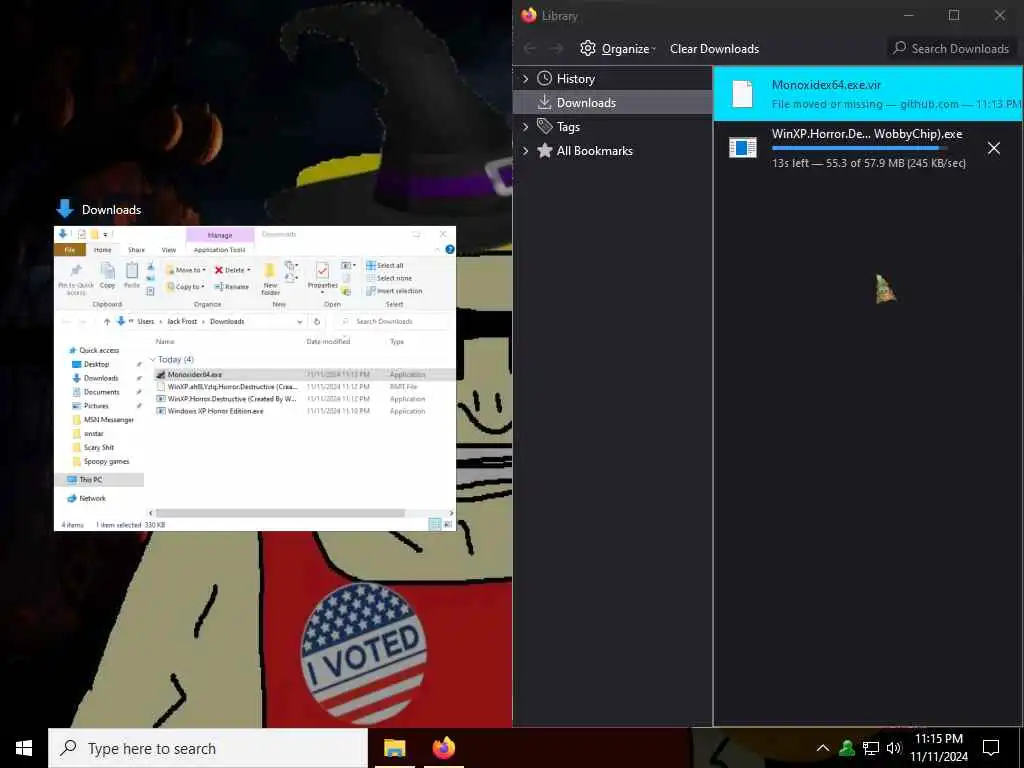Open the Application Tools tab
1024x768 pixels.
pyautogui.click(x=219, y=249)
